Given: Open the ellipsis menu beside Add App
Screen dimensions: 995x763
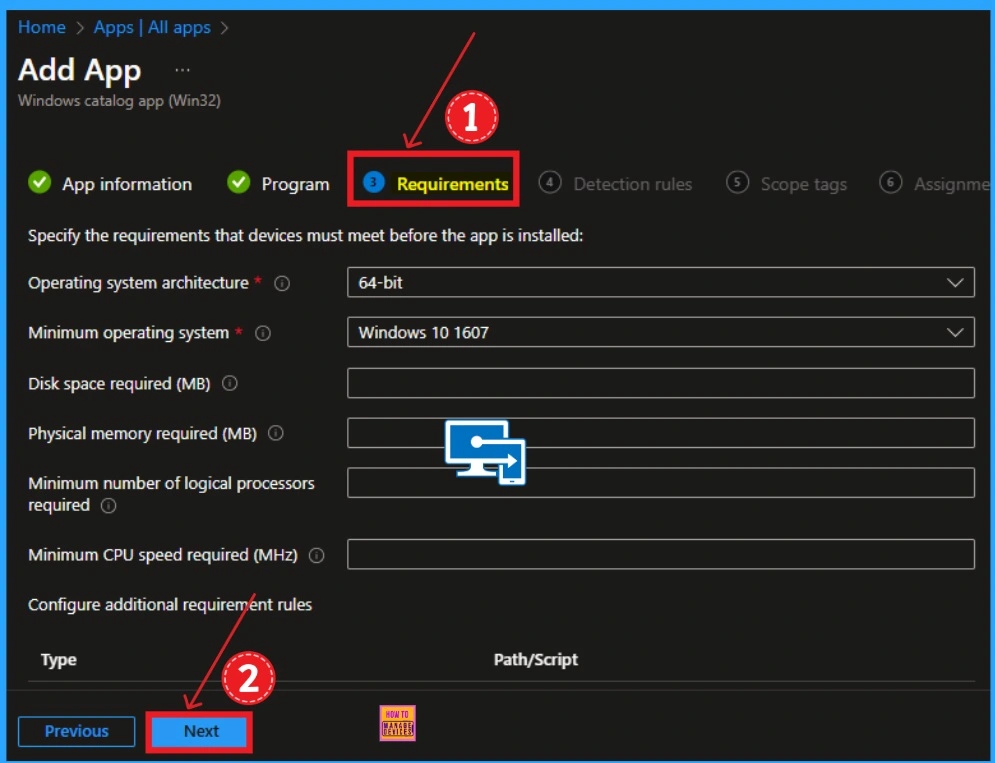Looking at the screenshot, I should coord(182,70).
